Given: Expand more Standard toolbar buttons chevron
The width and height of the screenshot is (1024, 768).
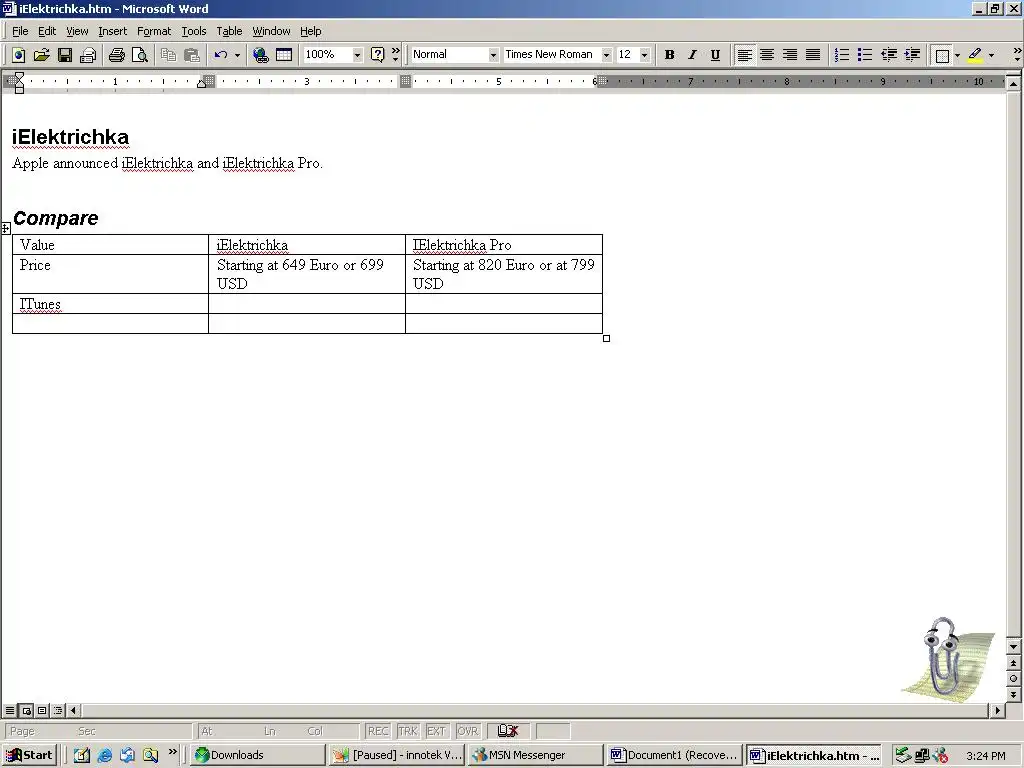Looking at the screenshot, I should 395,54.
